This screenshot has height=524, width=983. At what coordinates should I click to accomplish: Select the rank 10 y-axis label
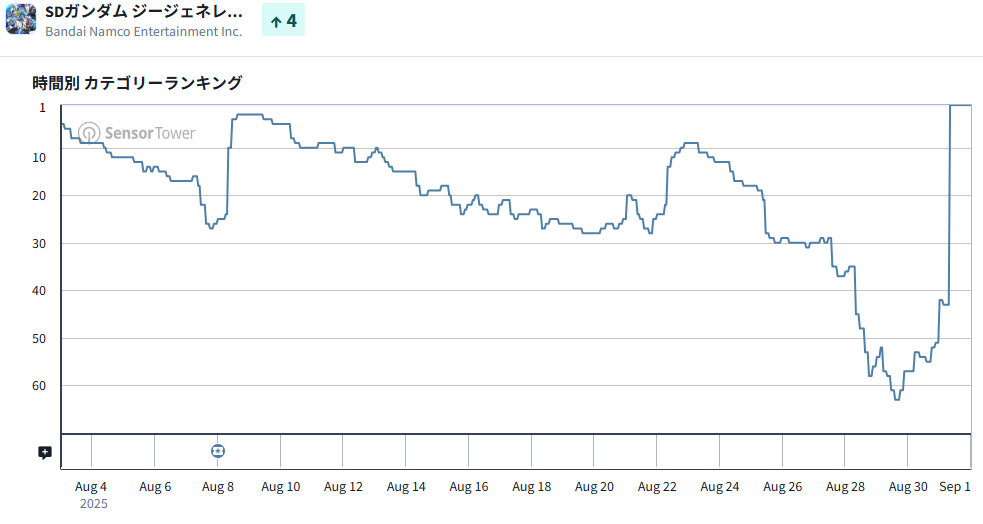[x=40, y=157]
